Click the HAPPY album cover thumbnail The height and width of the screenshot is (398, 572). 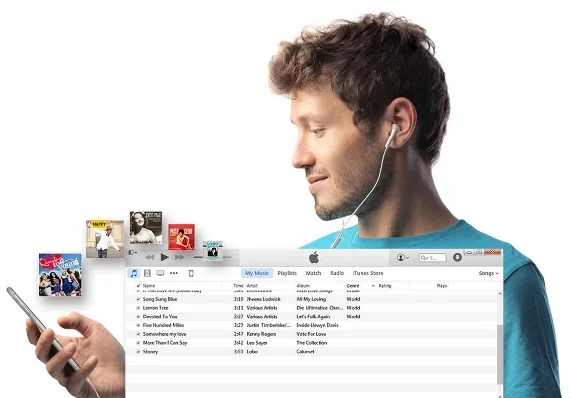point(104,239)
